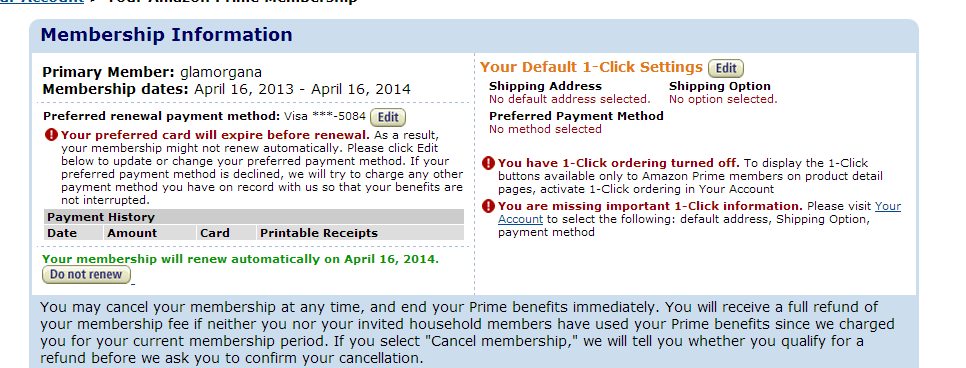The width and height of the screenshot is (966, 368).
Task: Click the Do not renew button
Action: click(x=86, y=275)
